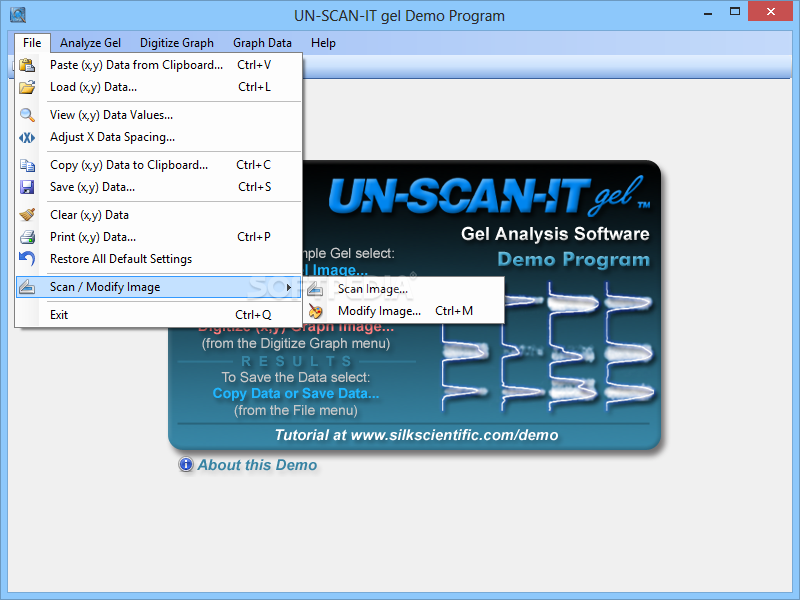Open the Graph Data menu

[x=262, y=43]
